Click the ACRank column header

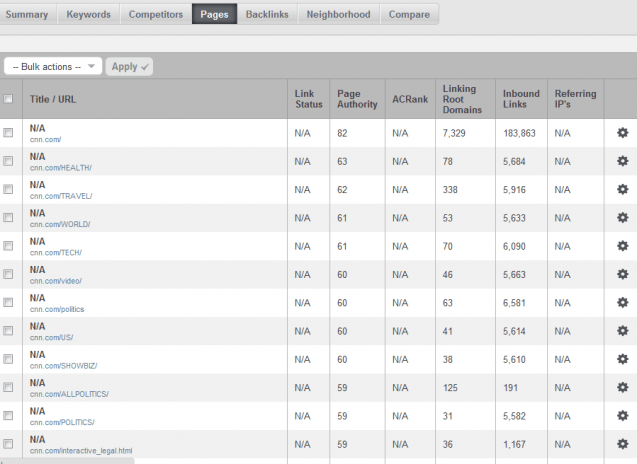point(410,99)
